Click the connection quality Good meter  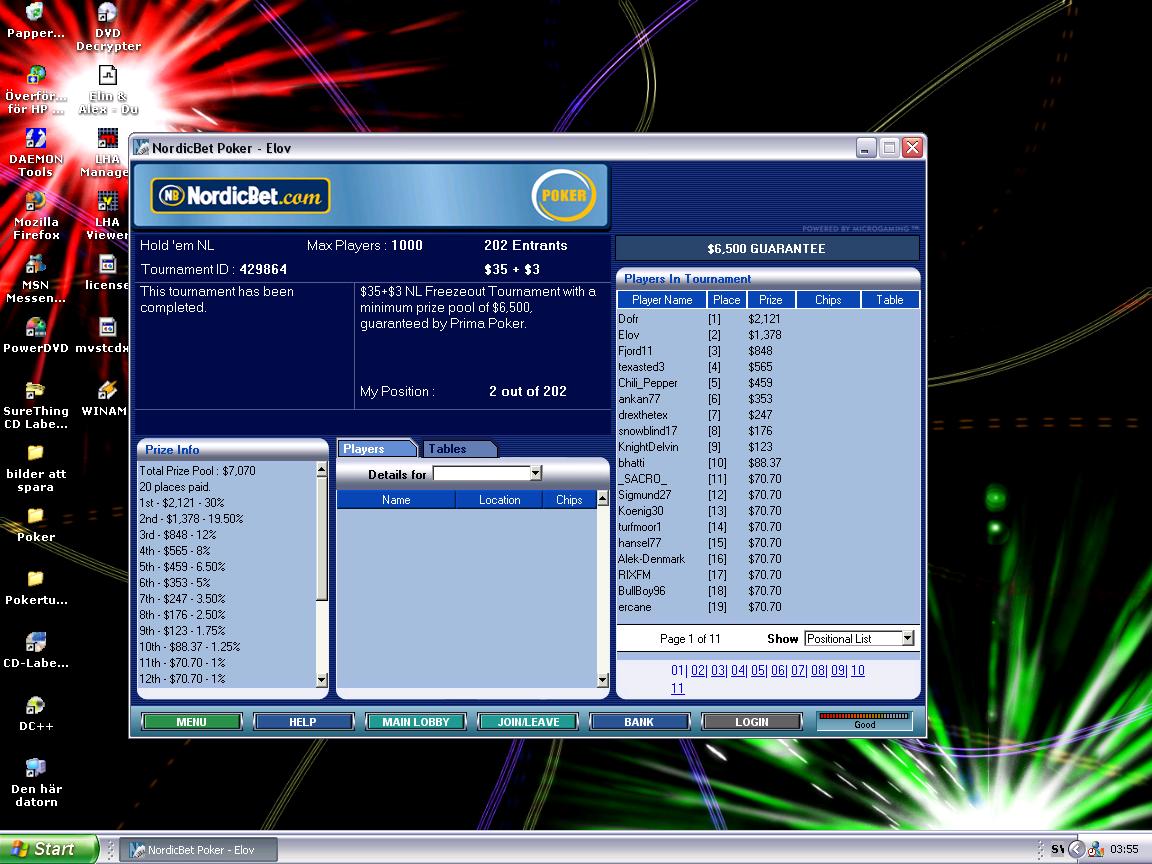(865, 721)
